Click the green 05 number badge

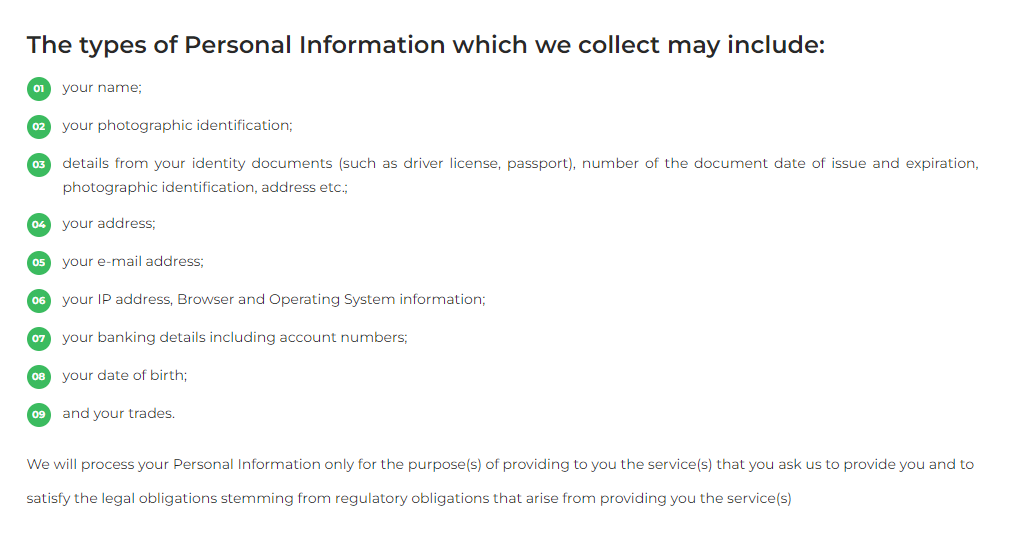38,263
